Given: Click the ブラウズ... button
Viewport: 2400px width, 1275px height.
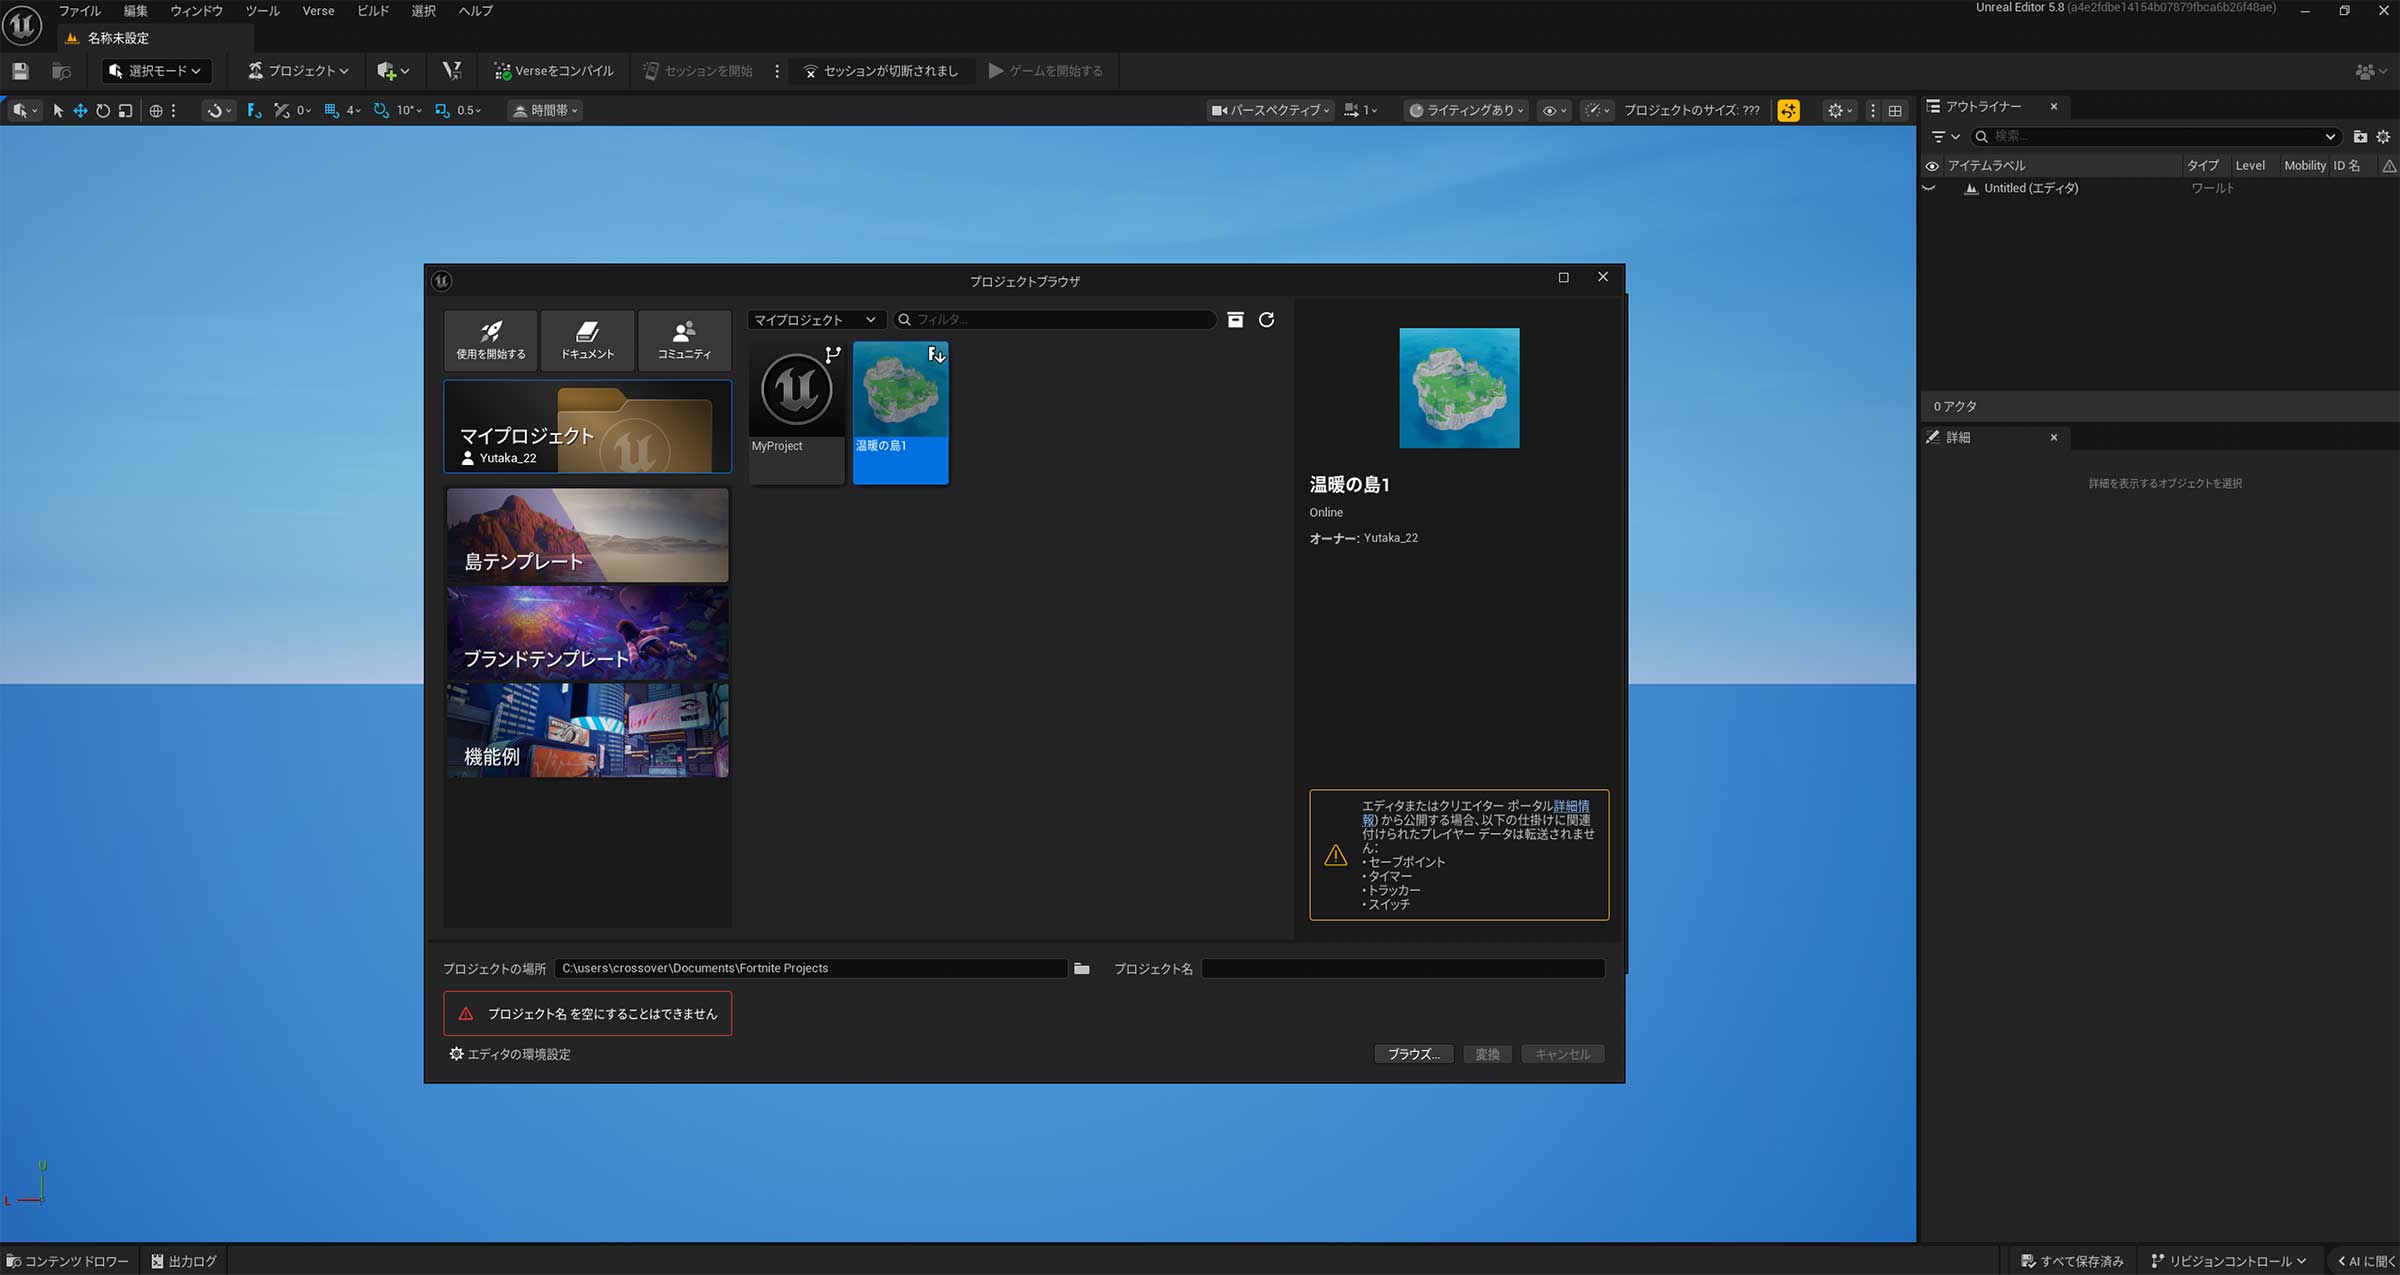Looking at the screenshot, I should (x=1413, y=1054).
